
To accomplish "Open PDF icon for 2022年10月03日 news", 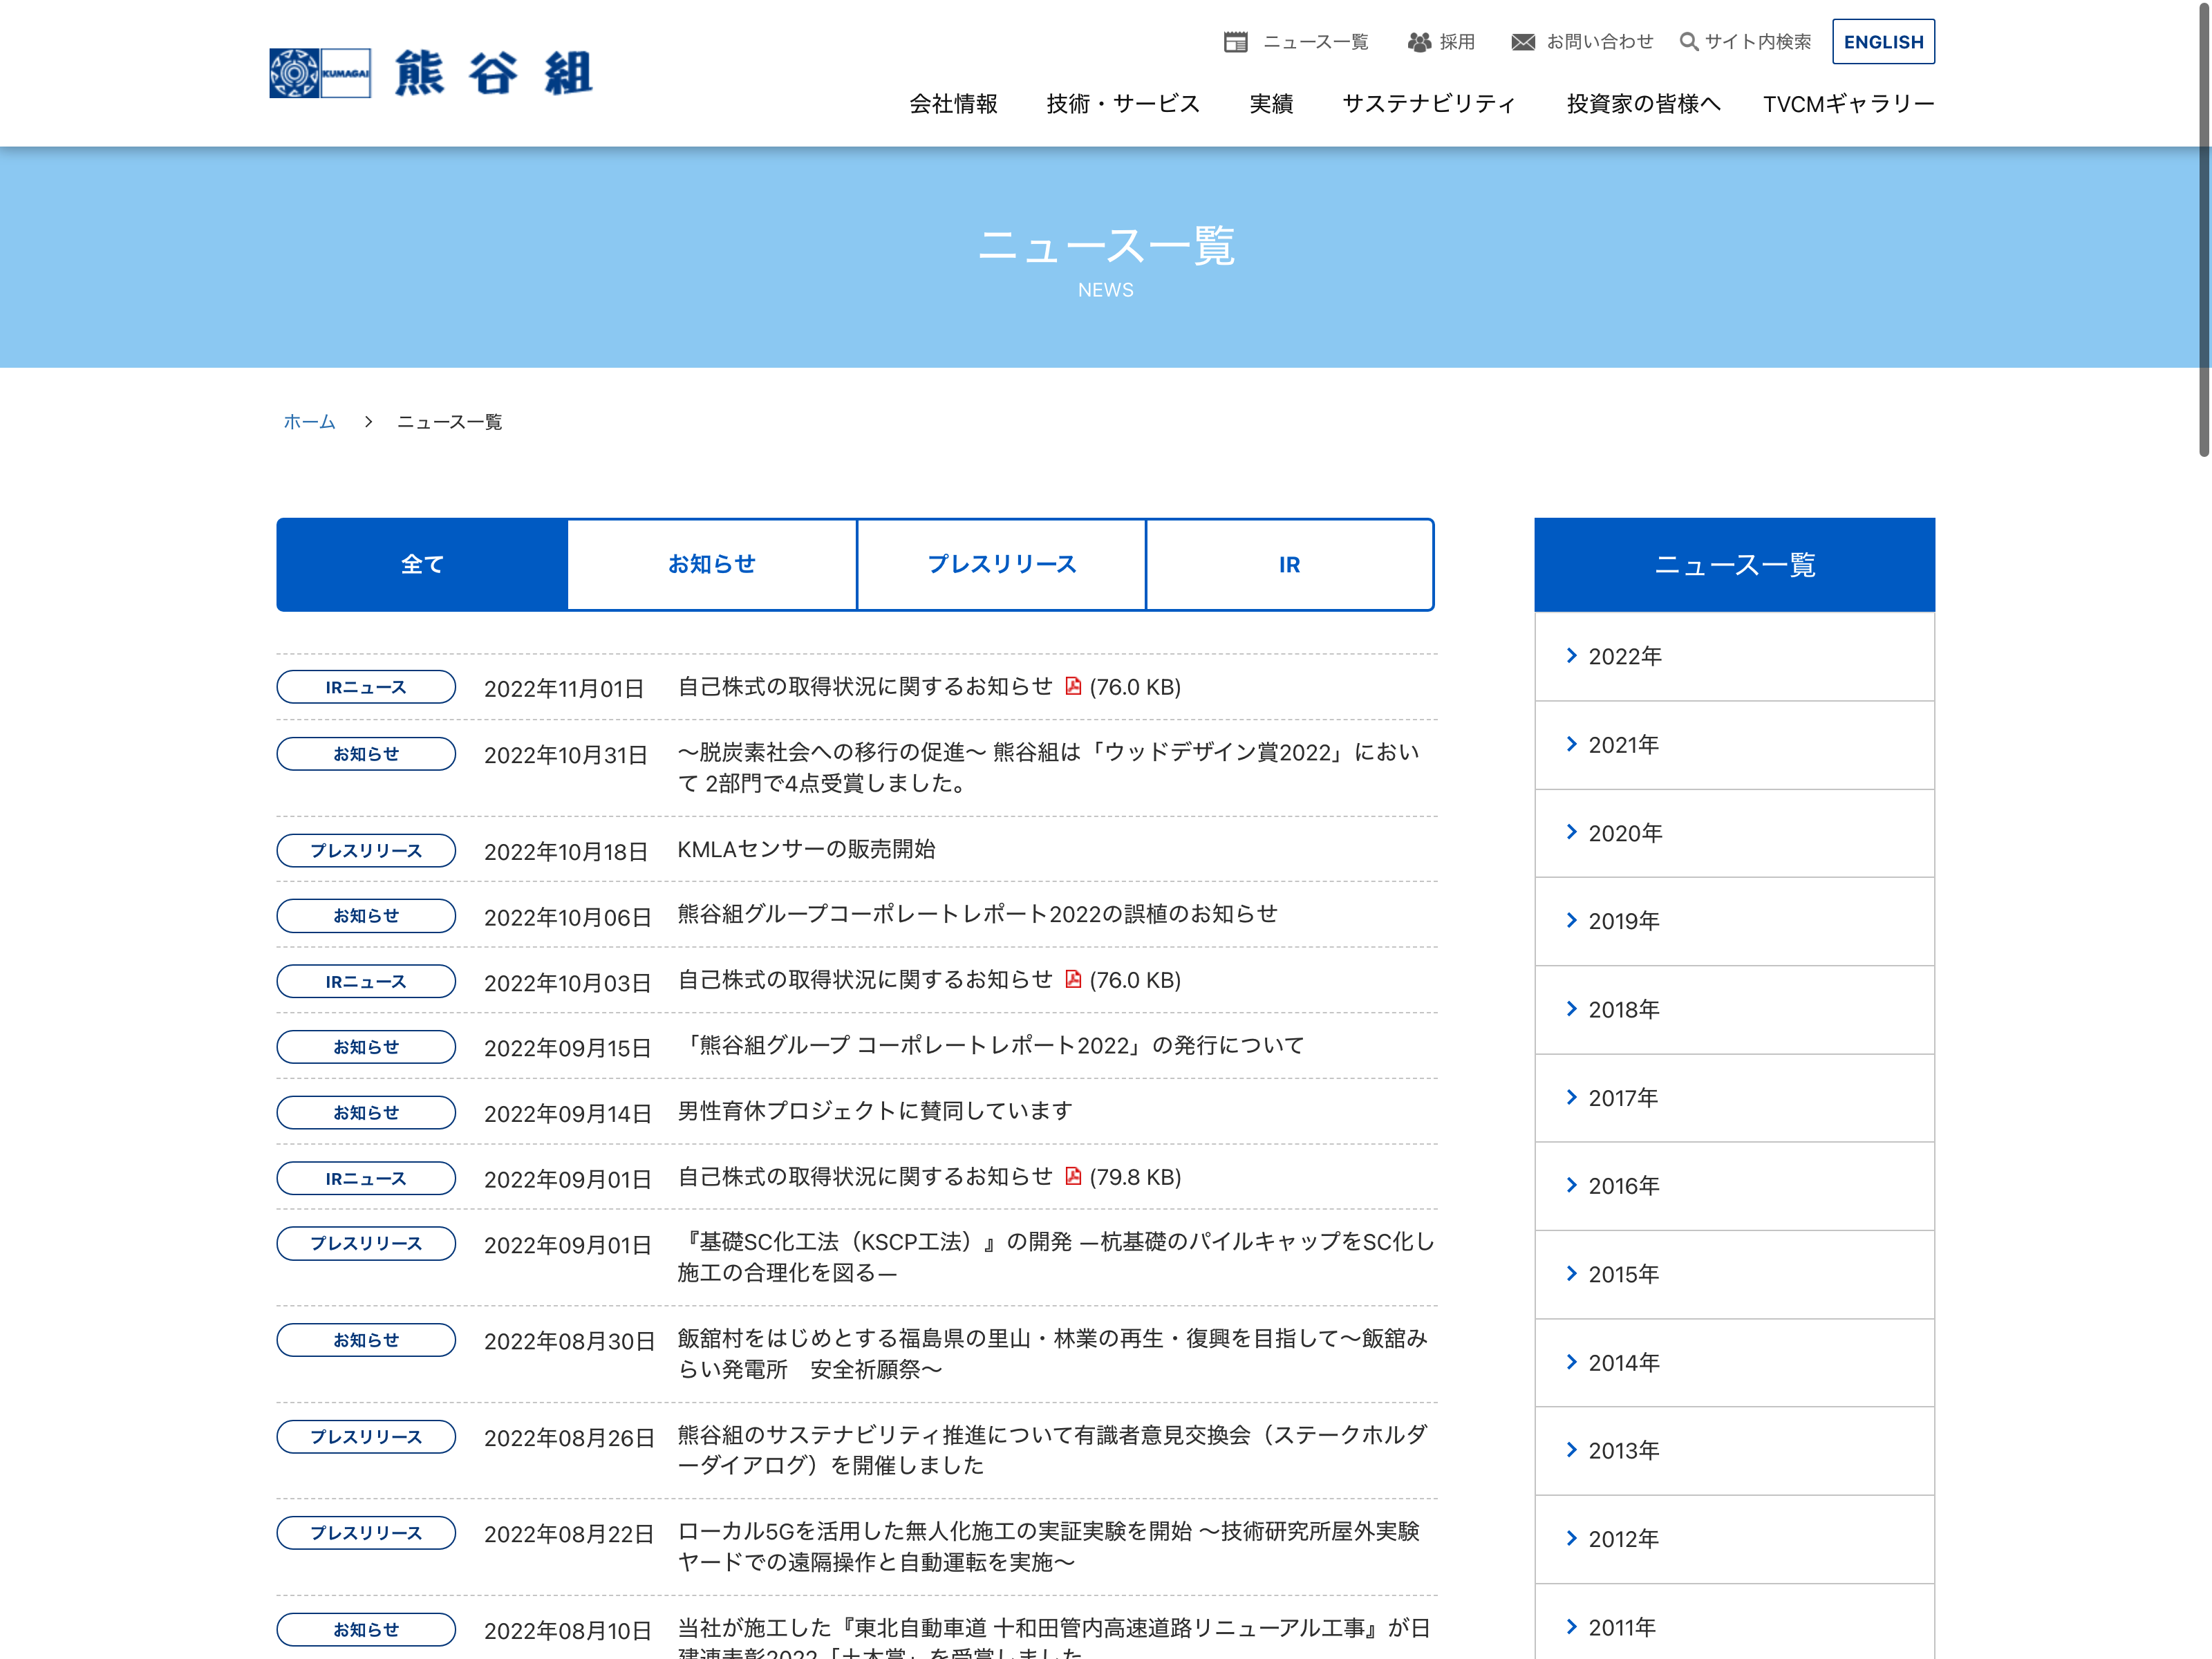I will coord(1073,979).
